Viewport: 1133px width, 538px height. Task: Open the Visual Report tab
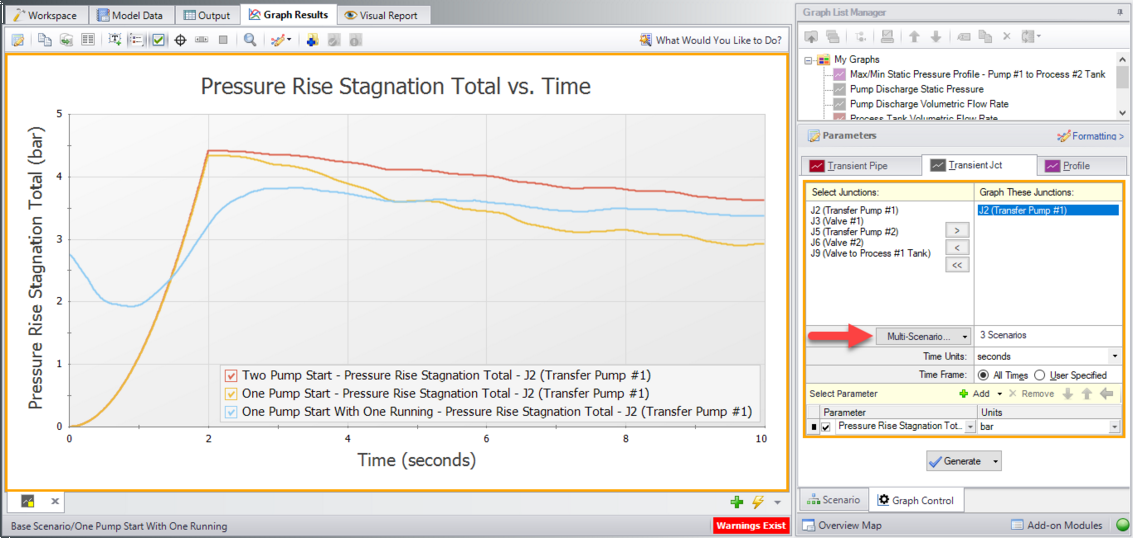click(x=383, y=14)
